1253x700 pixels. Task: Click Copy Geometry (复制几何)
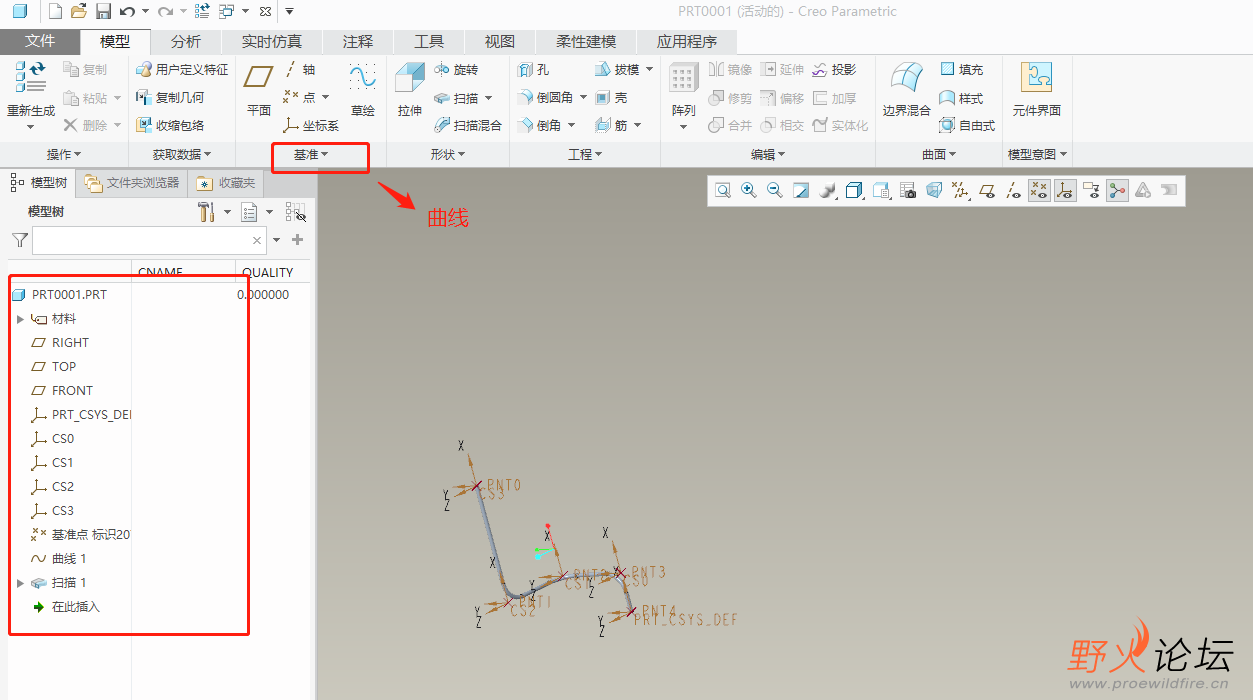click(x=170, y=98)
